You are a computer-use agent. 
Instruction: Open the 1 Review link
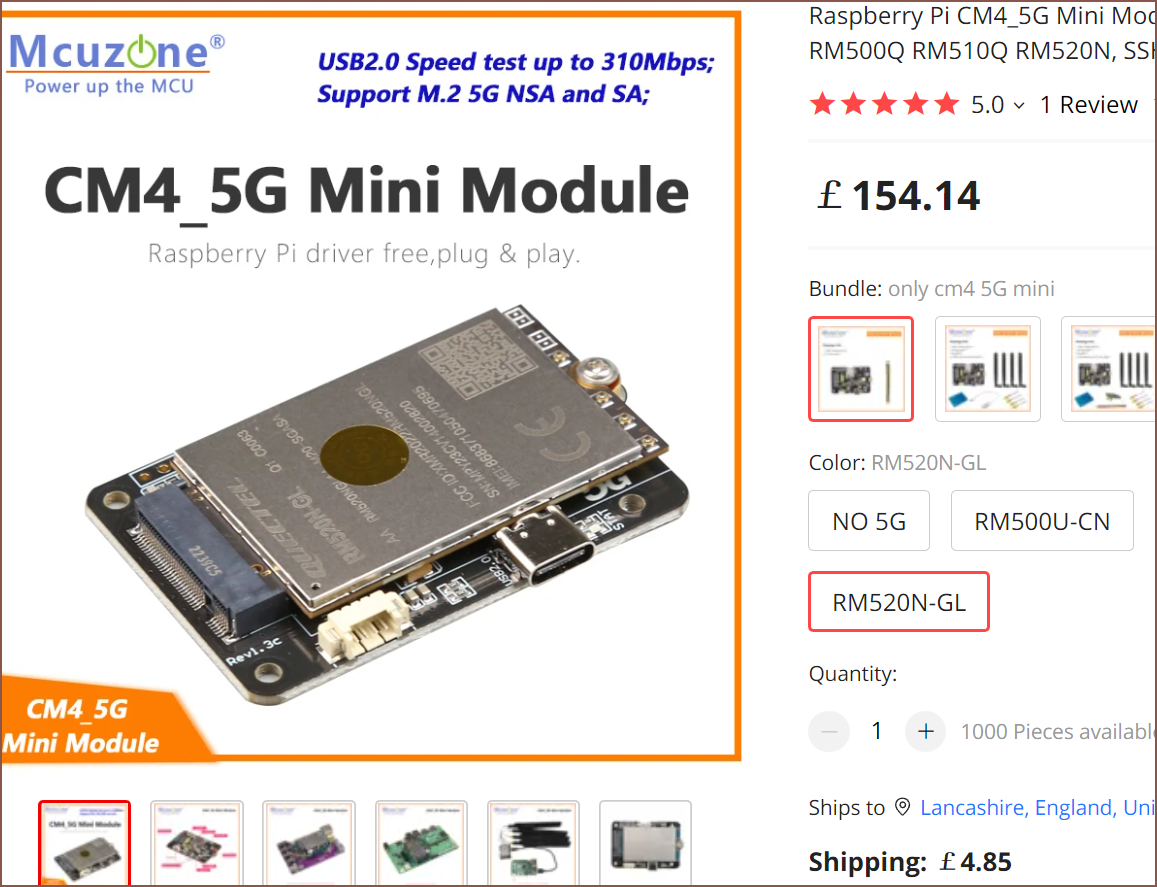click(x=1088, y=105)
